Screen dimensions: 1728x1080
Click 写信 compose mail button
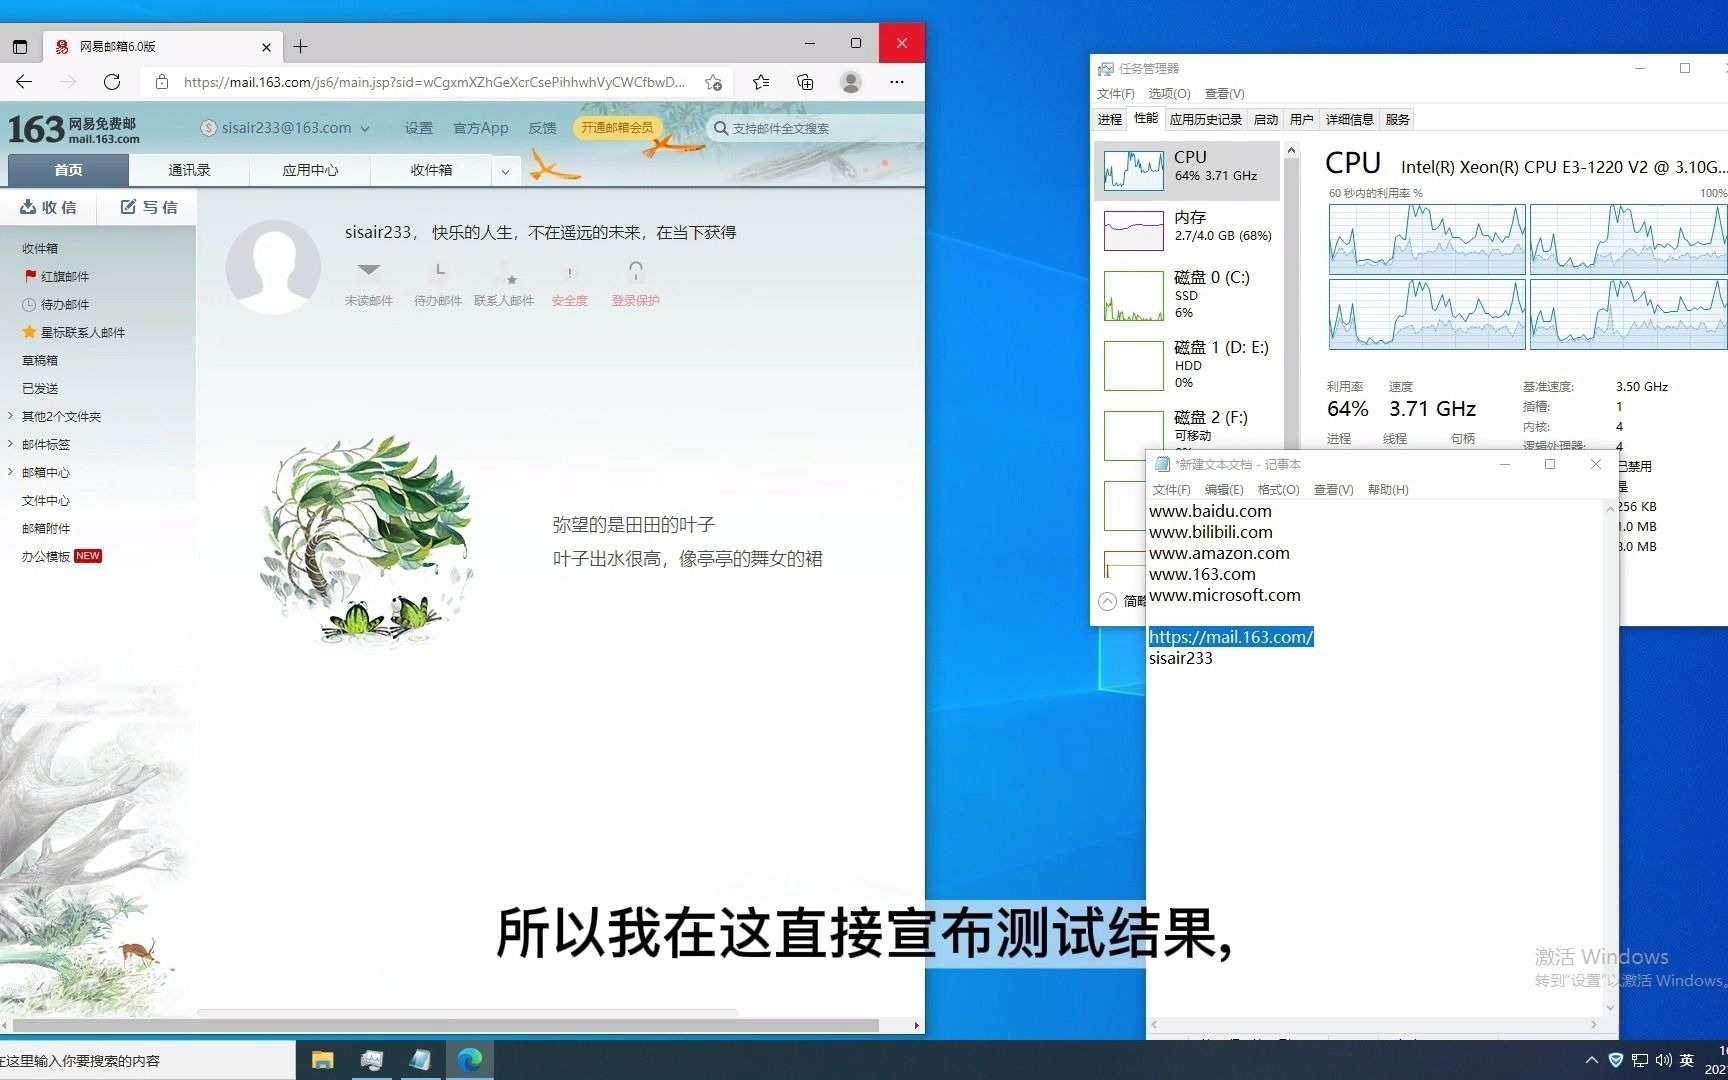[149, 207]
